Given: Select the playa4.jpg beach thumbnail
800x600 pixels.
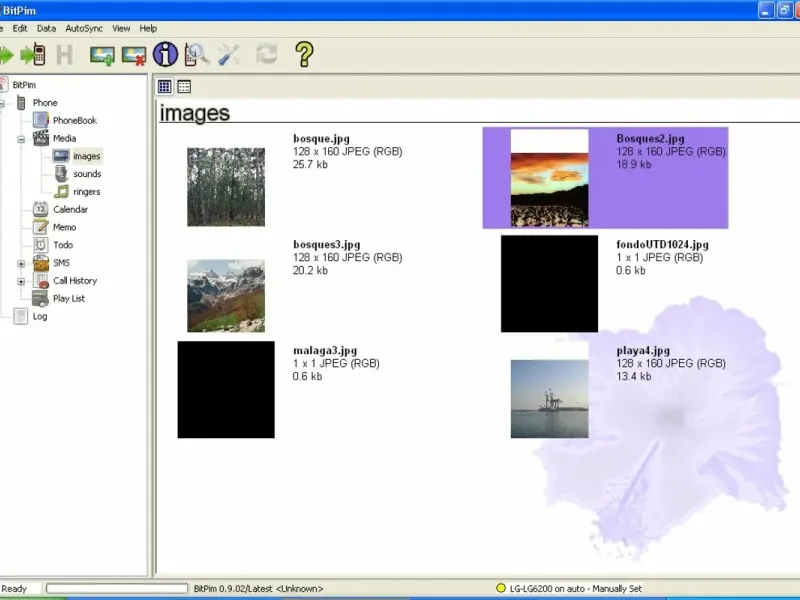Looking at the screenshot, I should pos(549,399).
